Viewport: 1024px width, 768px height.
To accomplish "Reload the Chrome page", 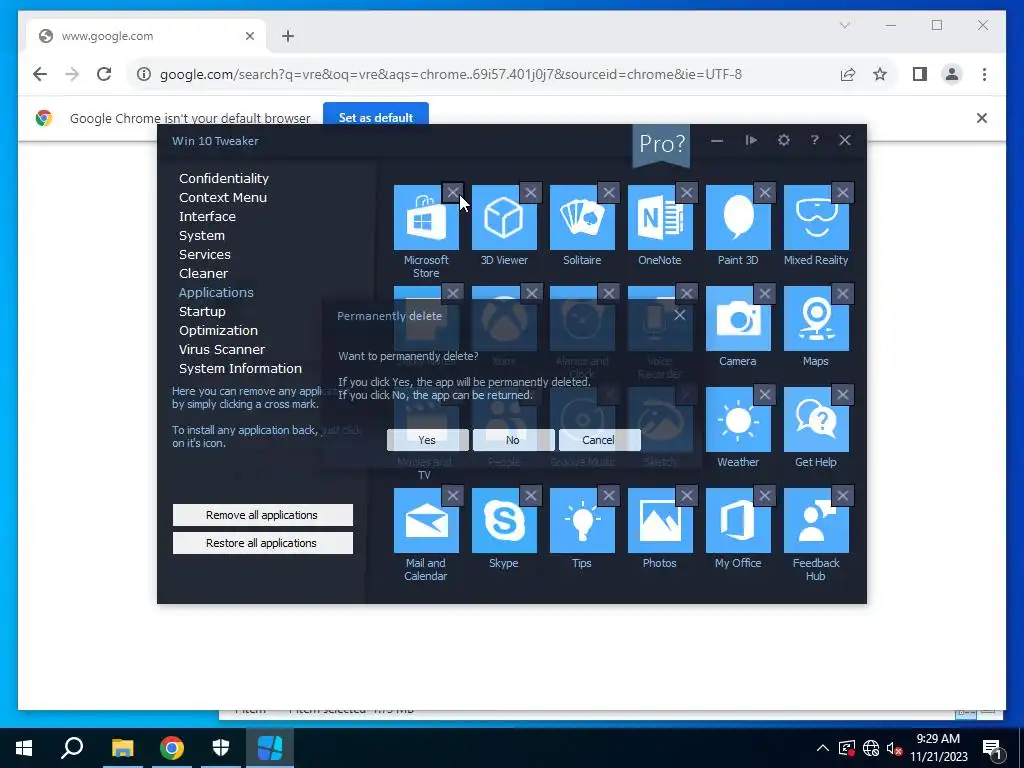I will [104, 74].
